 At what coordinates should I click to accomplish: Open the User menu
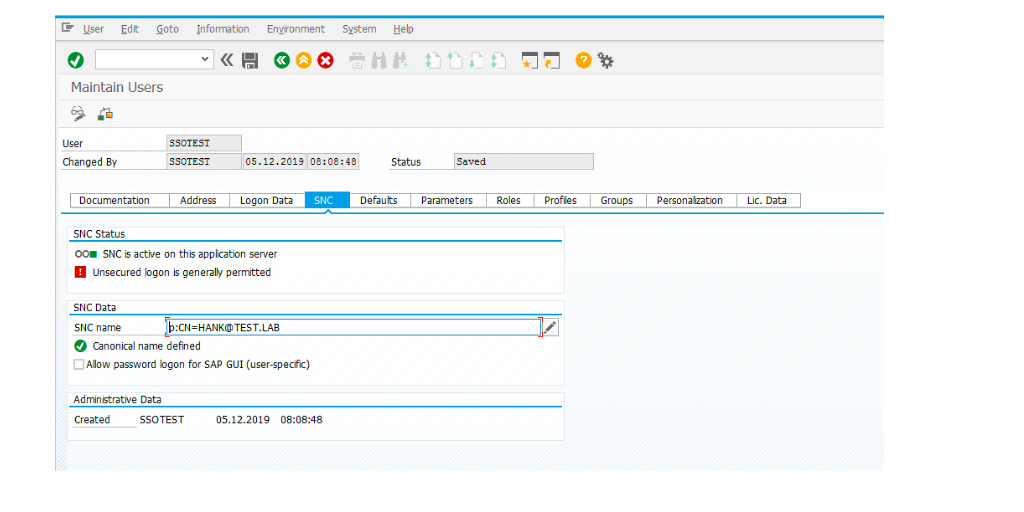[x=93, y=29]
